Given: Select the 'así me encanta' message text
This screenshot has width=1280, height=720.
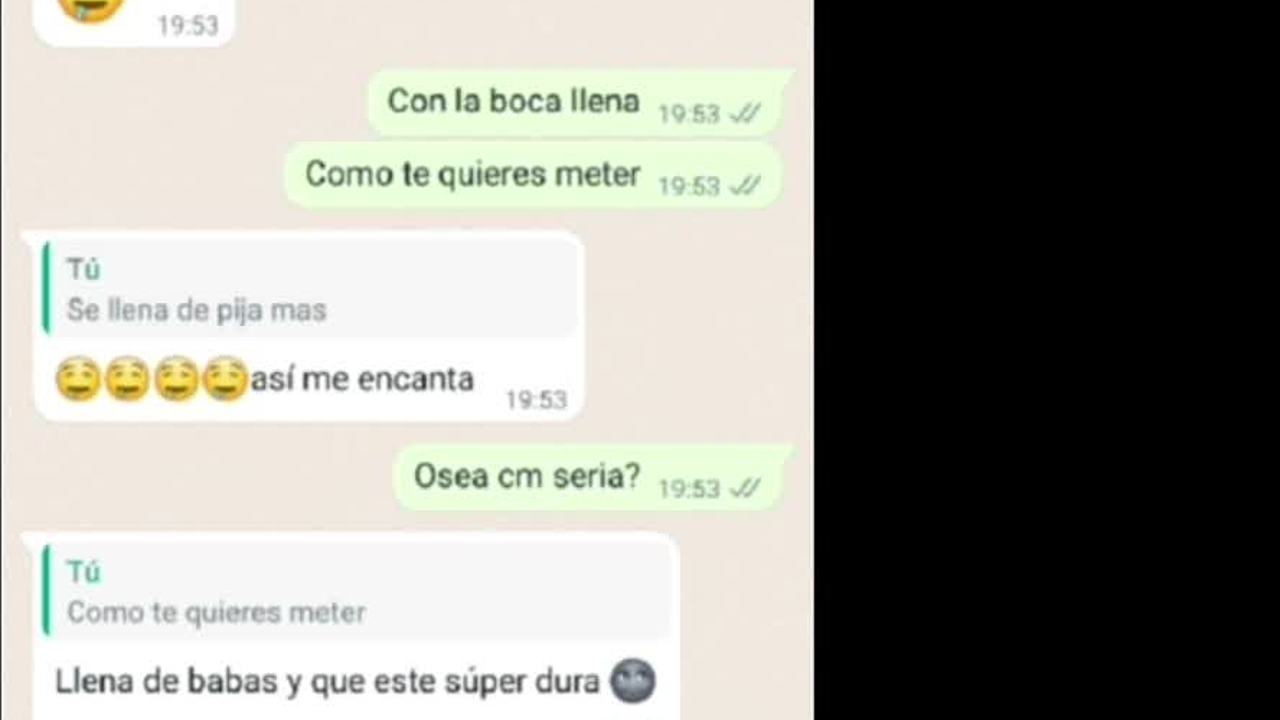Looking at the screenshot, I should point(362,380).
